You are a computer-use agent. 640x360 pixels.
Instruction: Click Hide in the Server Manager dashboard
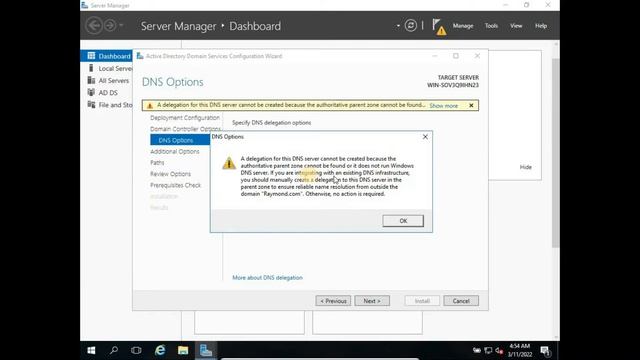526,167
